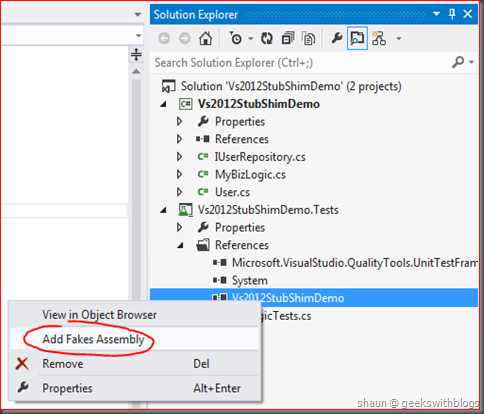Collapse the Vs2012StubShimDemo project node
The image size is (484, 414).
[163, 104]
